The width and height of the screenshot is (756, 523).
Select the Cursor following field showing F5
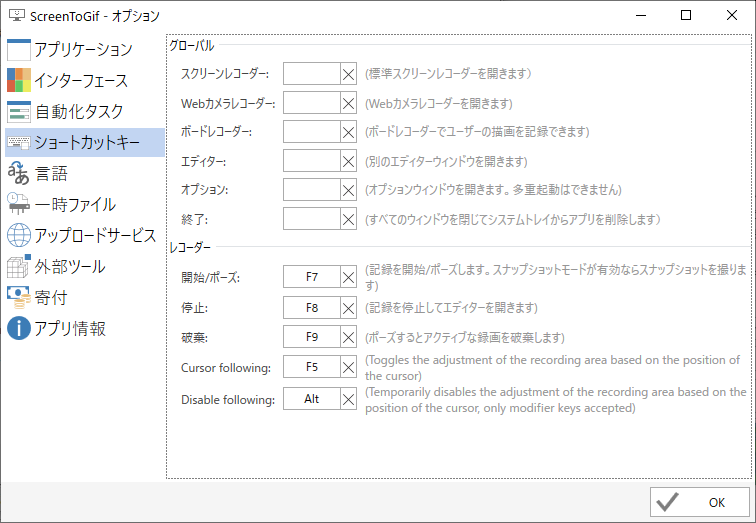[312, 367]
